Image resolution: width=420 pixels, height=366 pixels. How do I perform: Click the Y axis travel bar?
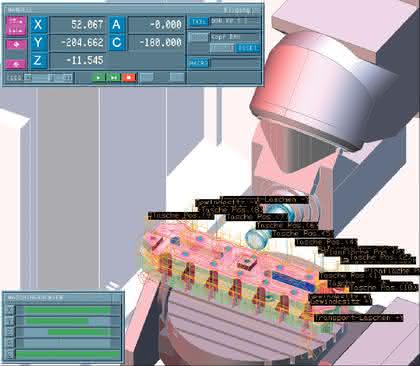pyautogui.click(x=68, y=321)
